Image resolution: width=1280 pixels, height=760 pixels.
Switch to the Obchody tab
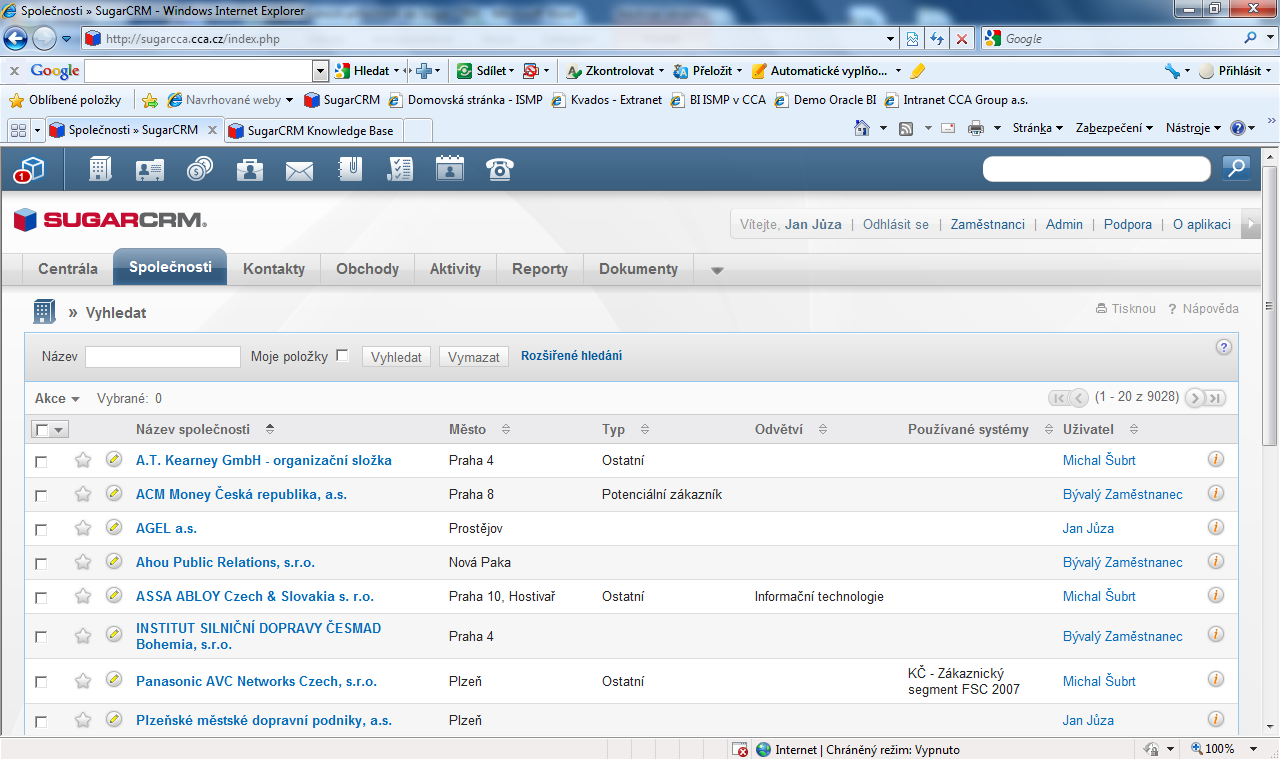(x=367, y=269)
